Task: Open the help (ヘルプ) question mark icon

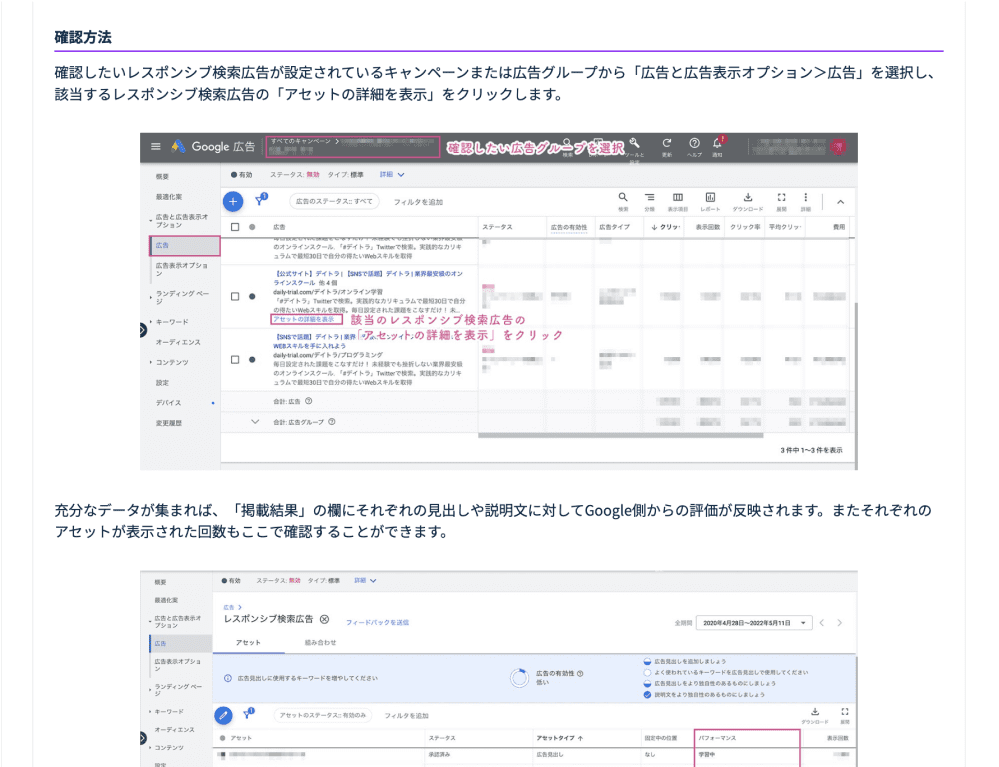Action: 694,145
